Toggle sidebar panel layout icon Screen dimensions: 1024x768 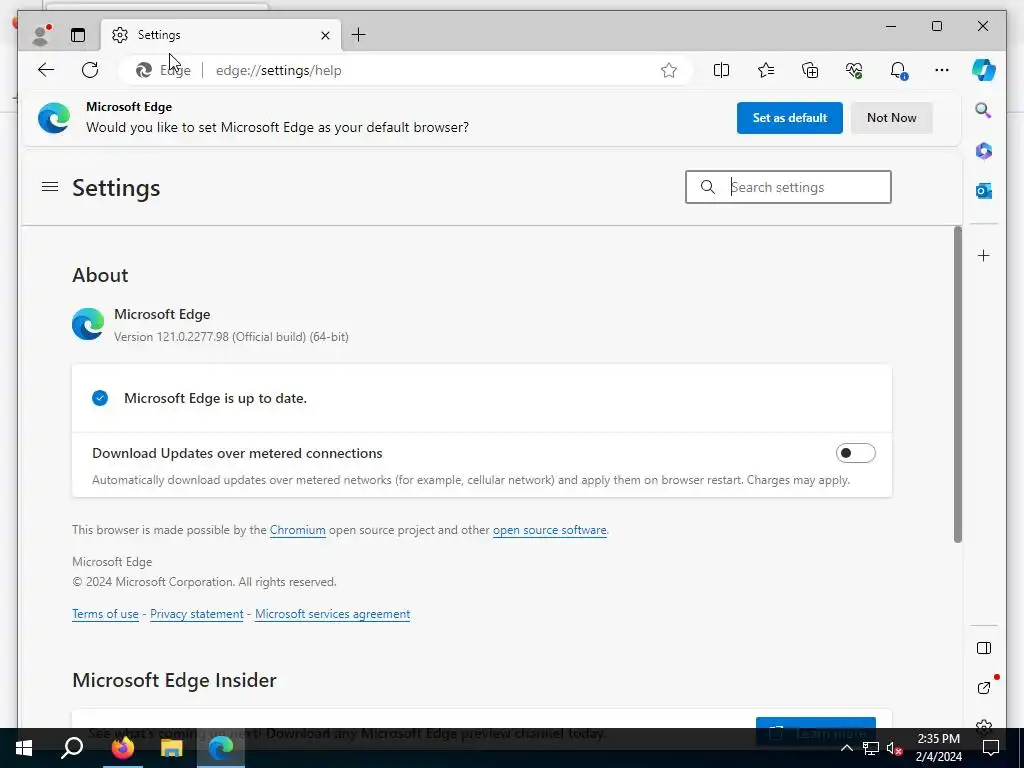984,648
